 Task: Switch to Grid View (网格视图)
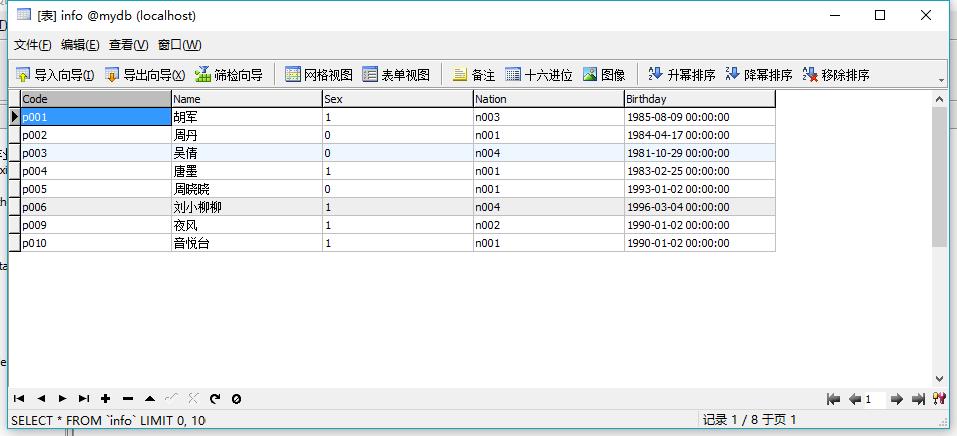click(319, 75)
